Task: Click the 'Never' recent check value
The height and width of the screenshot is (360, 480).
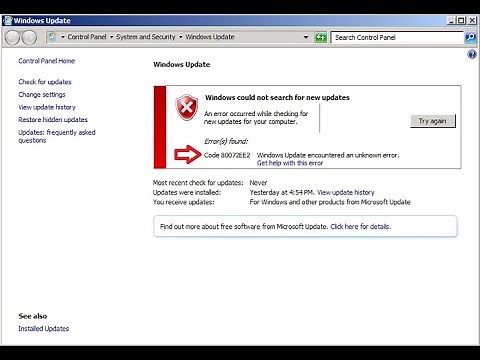Action: (258, 183)
